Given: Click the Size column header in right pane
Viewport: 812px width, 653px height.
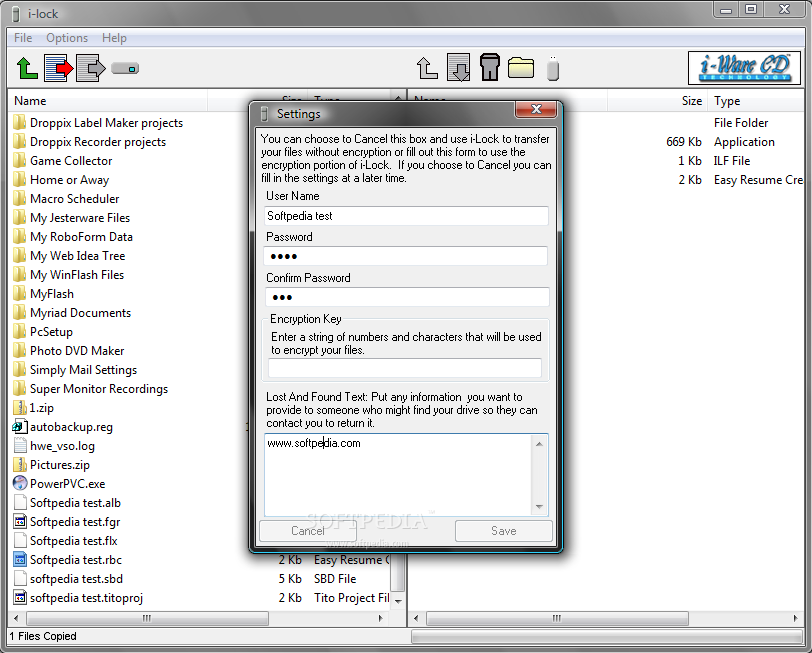Looking at the screenshot, I should [657, 101].
